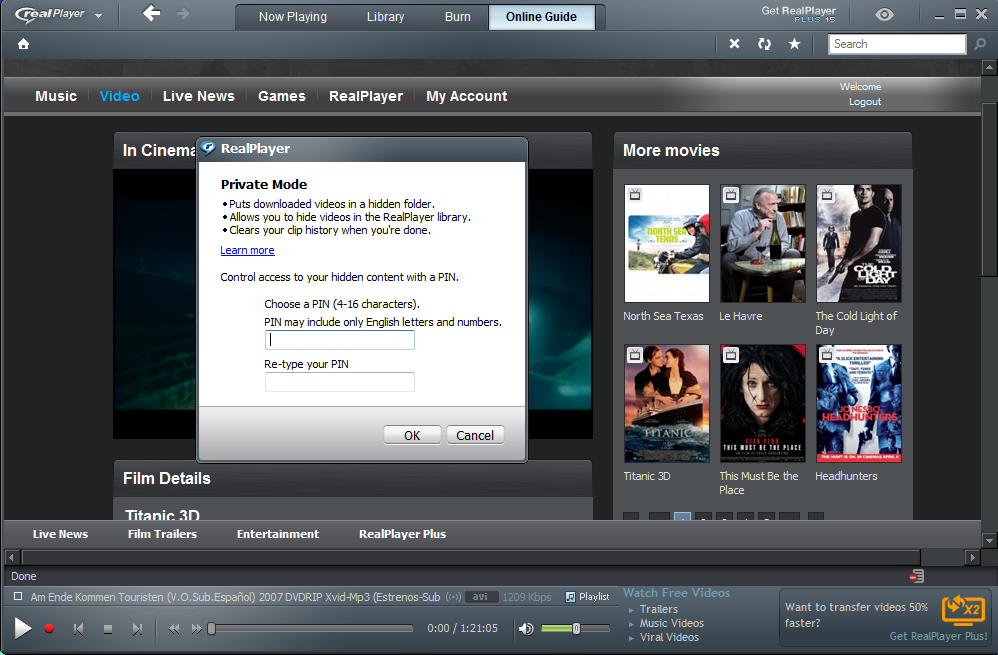Viewport: 998px width, 655px height.
Task: Open Film Trailers
Action: tap(162, 534)
